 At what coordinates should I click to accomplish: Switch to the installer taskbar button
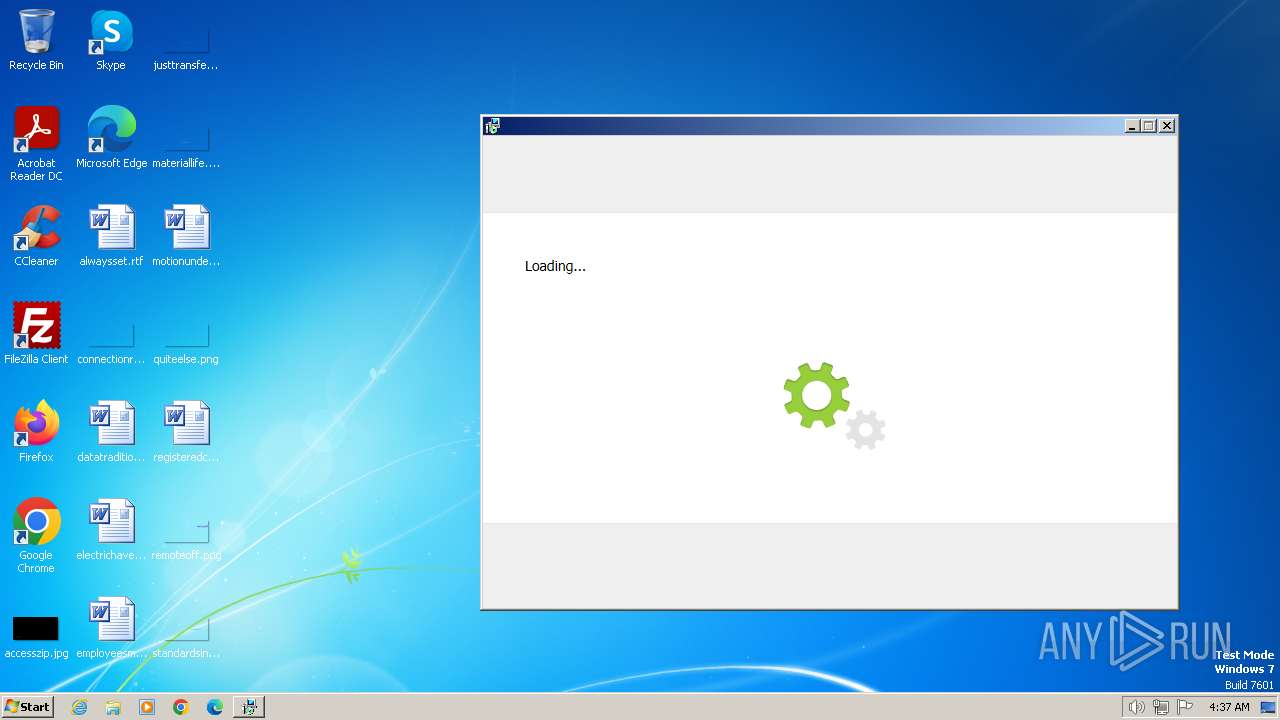coord(249,707)
